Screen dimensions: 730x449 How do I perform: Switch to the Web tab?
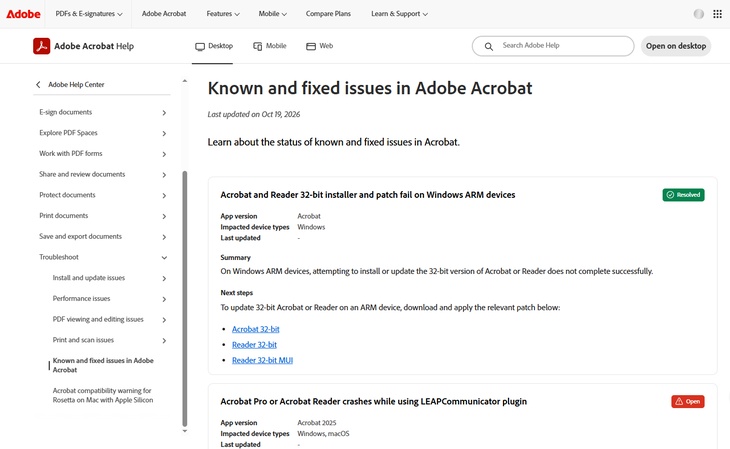[319, 46]
